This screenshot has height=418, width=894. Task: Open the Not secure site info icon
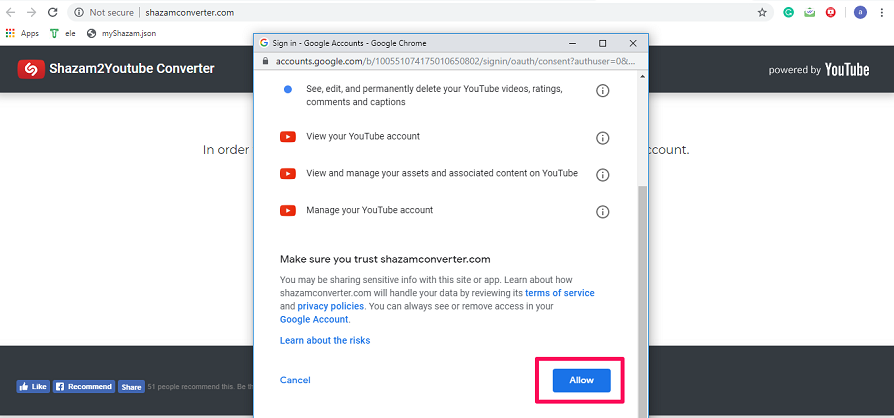point(79,13)
